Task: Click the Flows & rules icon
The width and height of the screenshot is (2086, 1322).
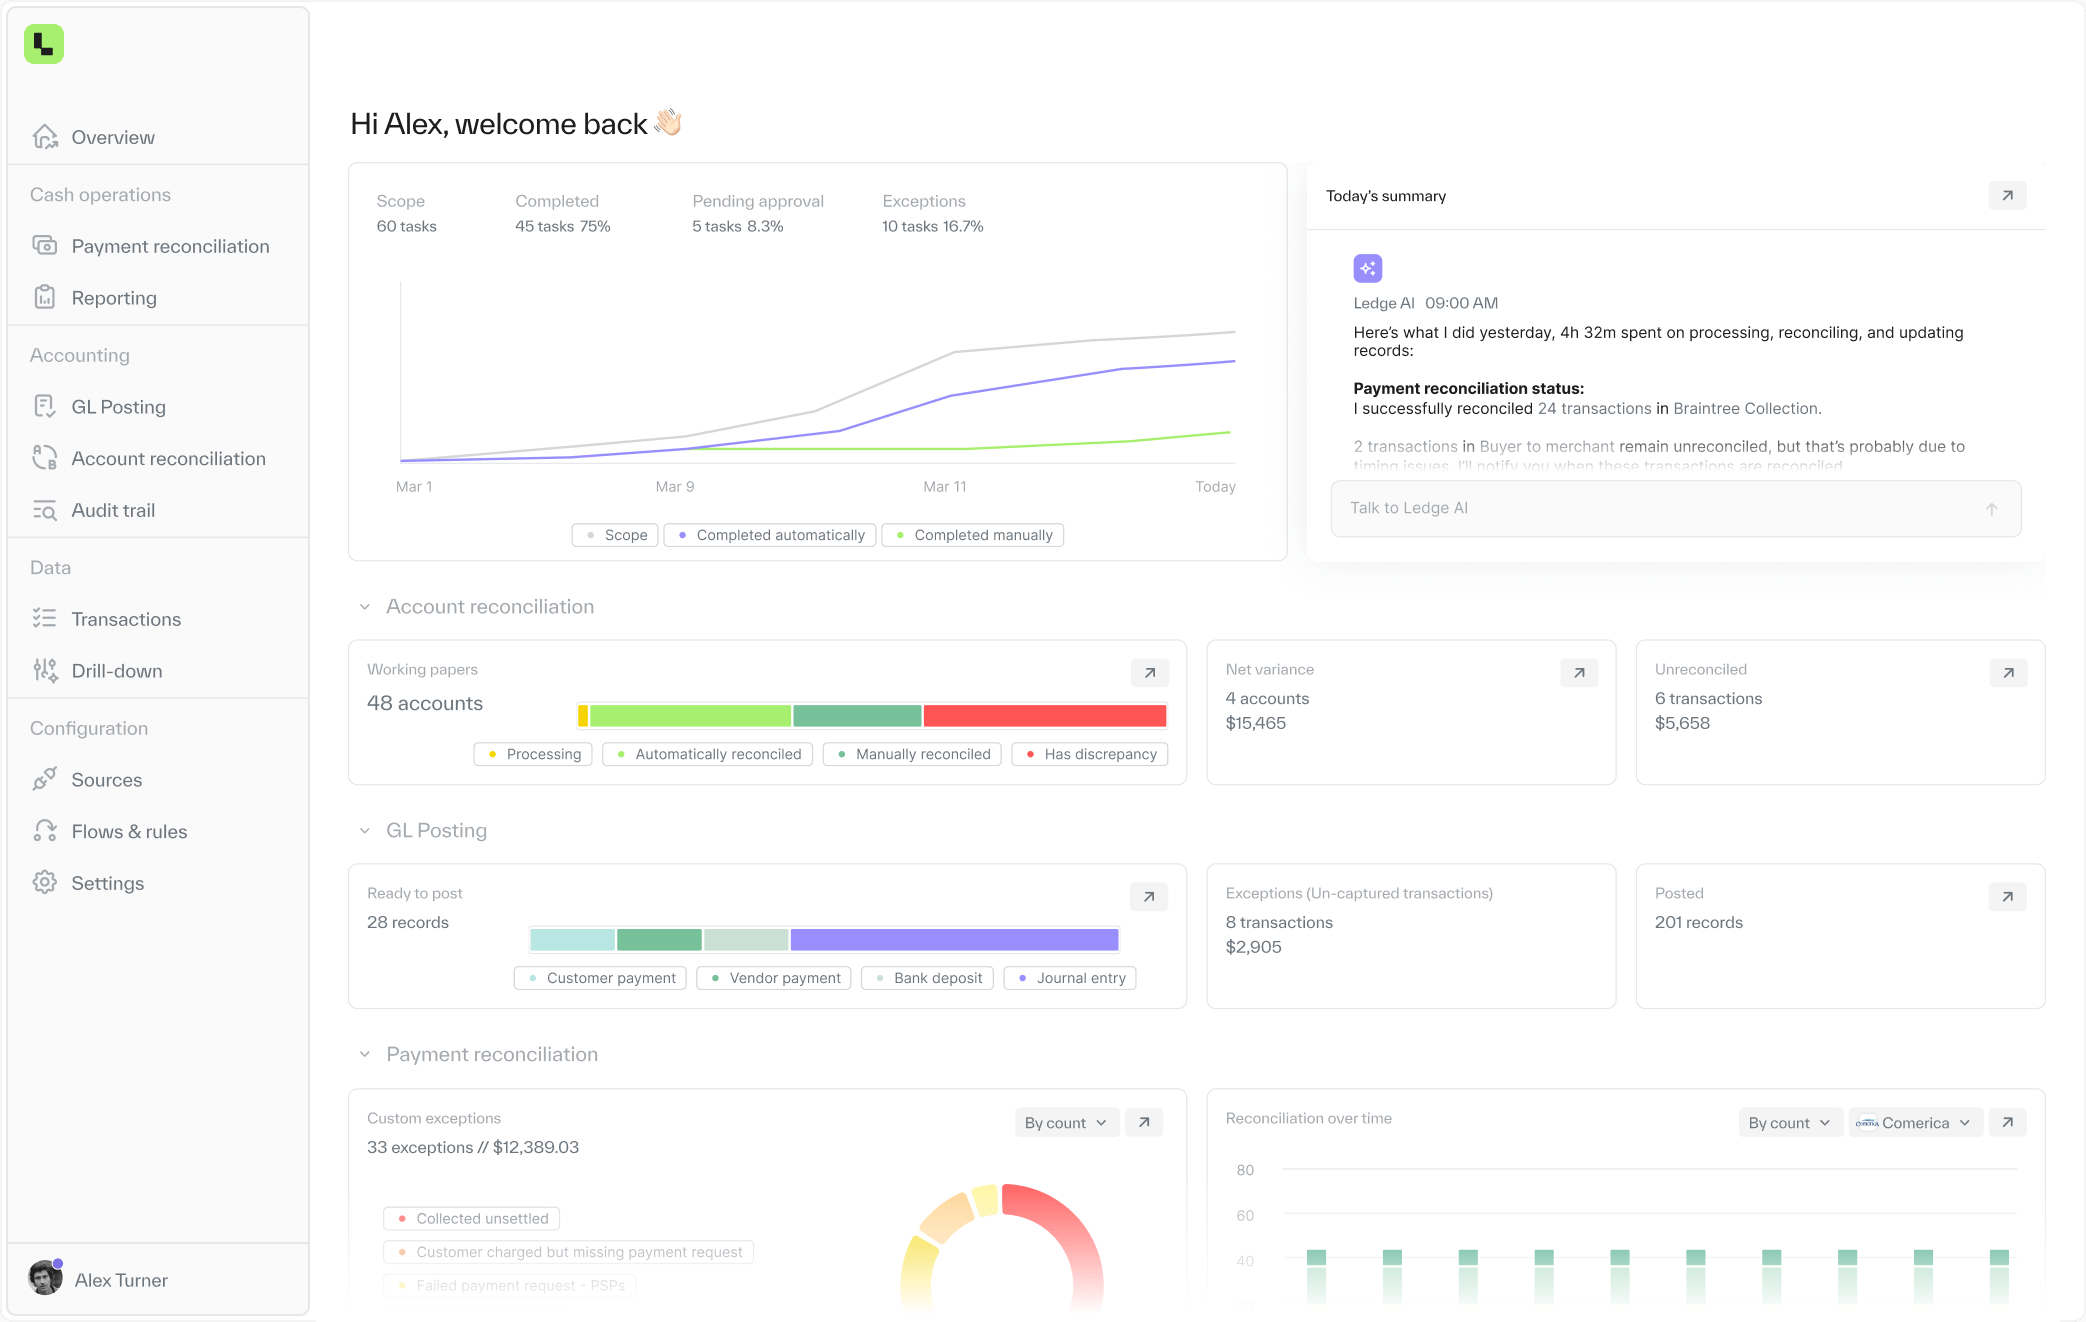Action: click(x=45, y=831)
